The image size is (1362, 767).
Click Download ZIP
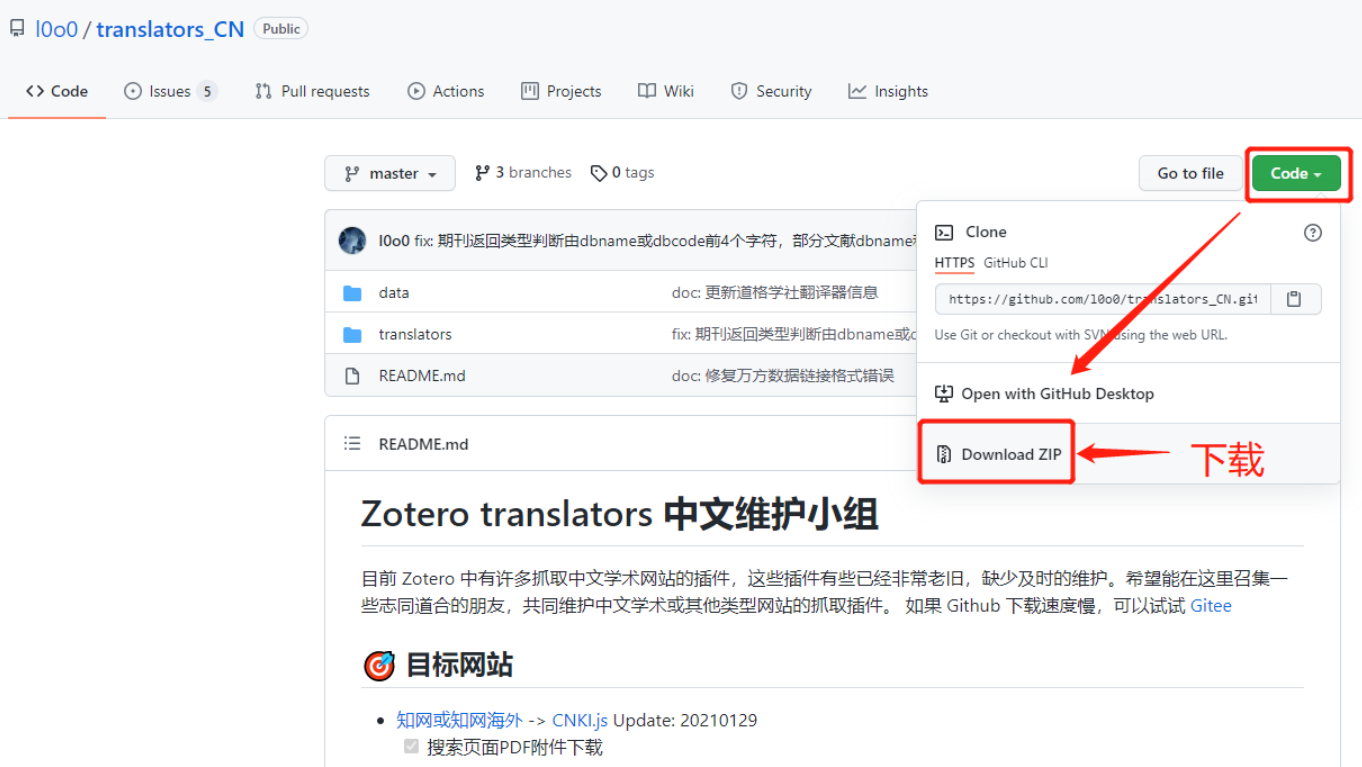coord(1011,454)
